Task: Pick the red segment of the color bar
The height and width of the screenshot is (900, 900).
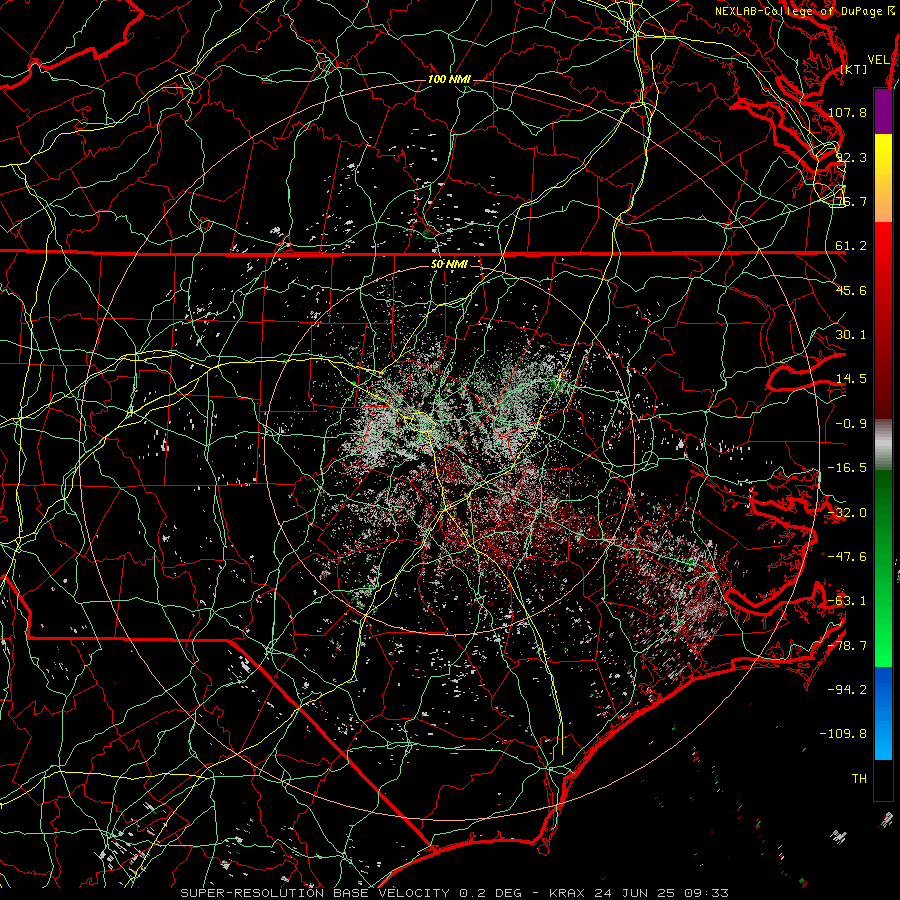Action: pyautogui.click(x=883, y=320)
